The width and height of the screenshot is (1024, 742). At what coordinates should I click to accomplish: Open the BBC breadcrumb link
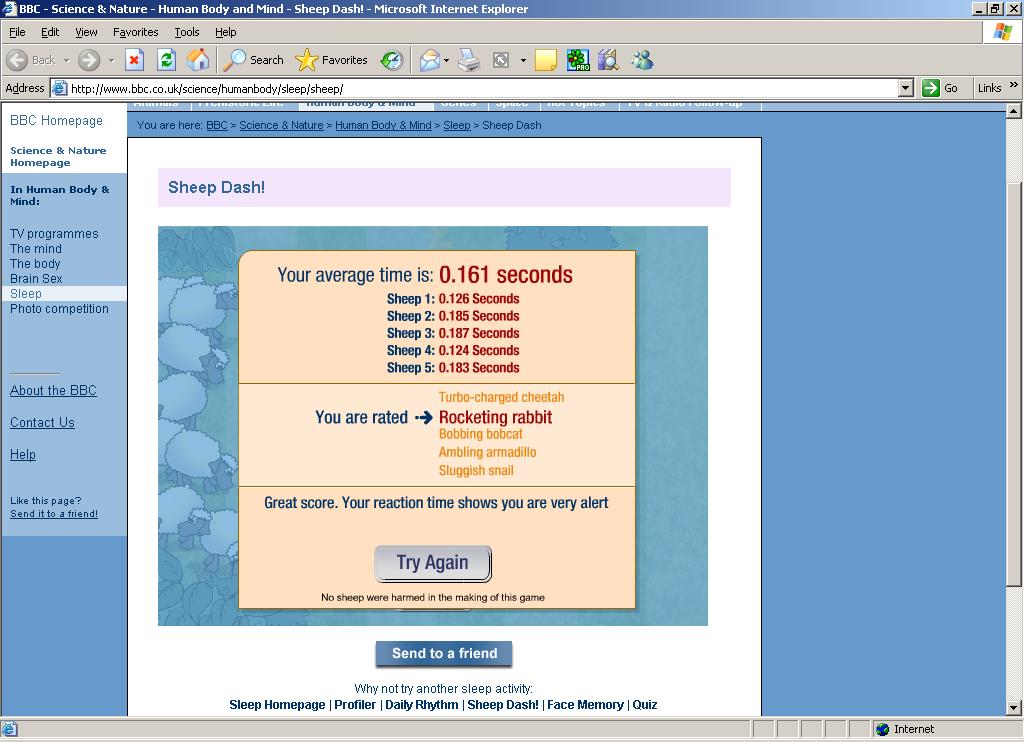[x=217, y=125]
